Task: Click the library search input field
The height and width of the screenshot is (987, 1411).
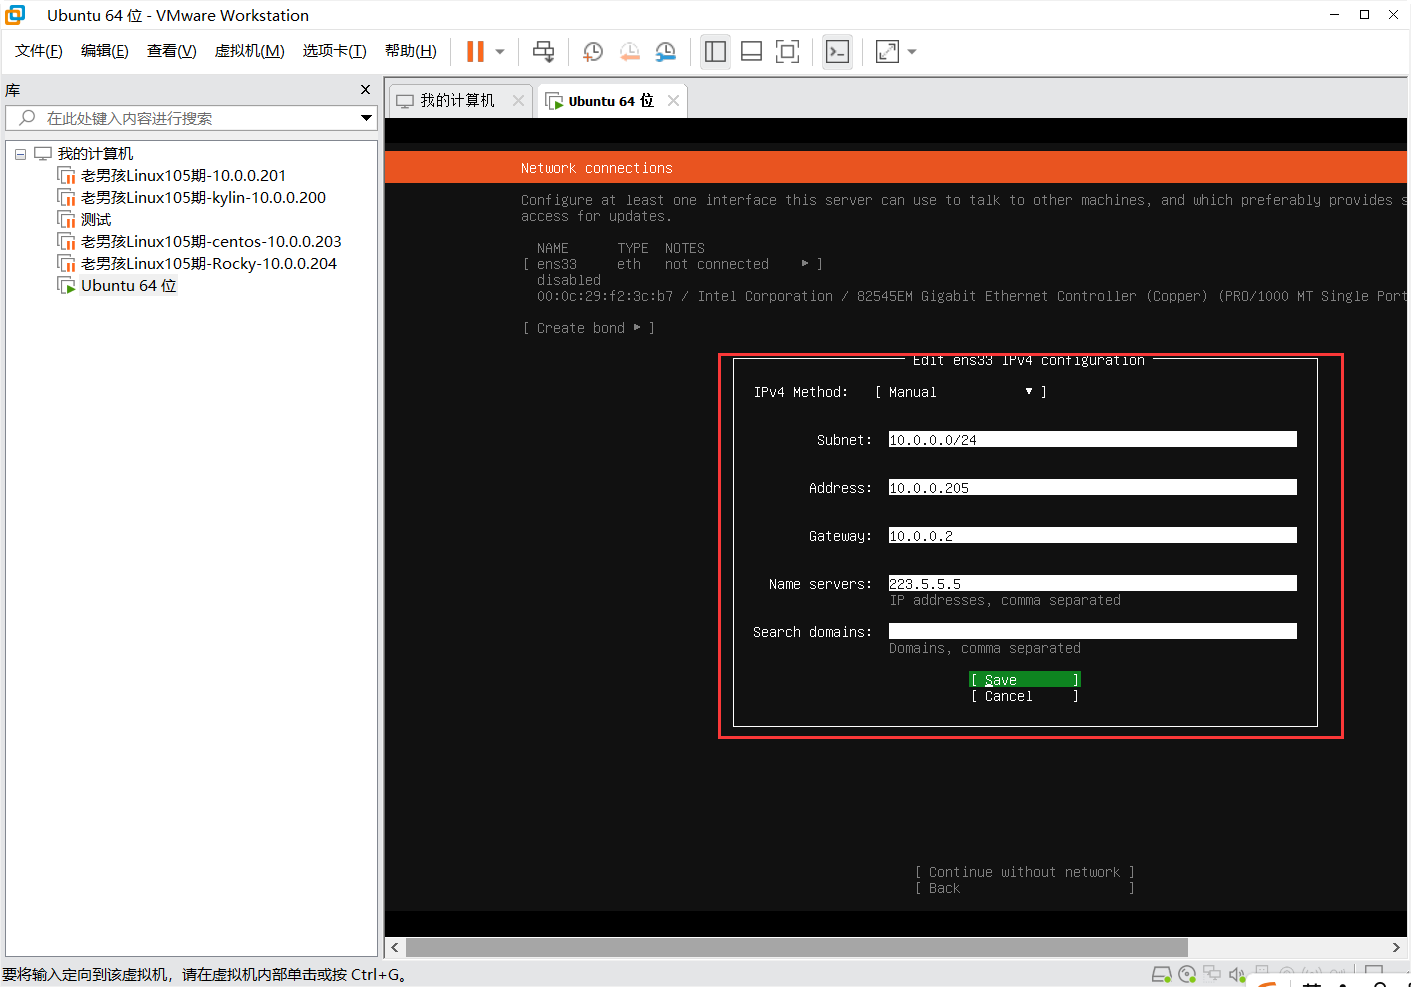Action: [x=190, y=118]
